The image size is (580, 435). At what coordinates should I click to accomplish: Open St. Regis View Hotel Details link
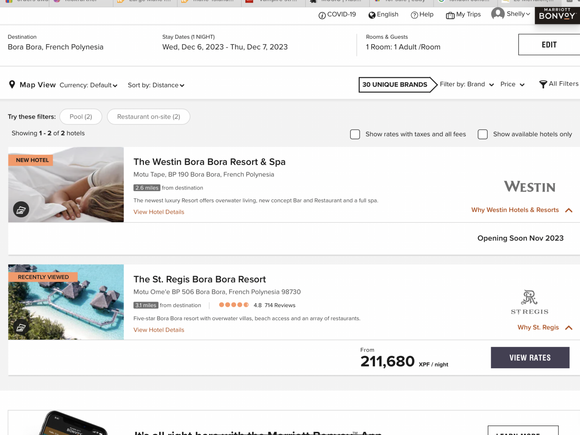[x=159, y=330]
